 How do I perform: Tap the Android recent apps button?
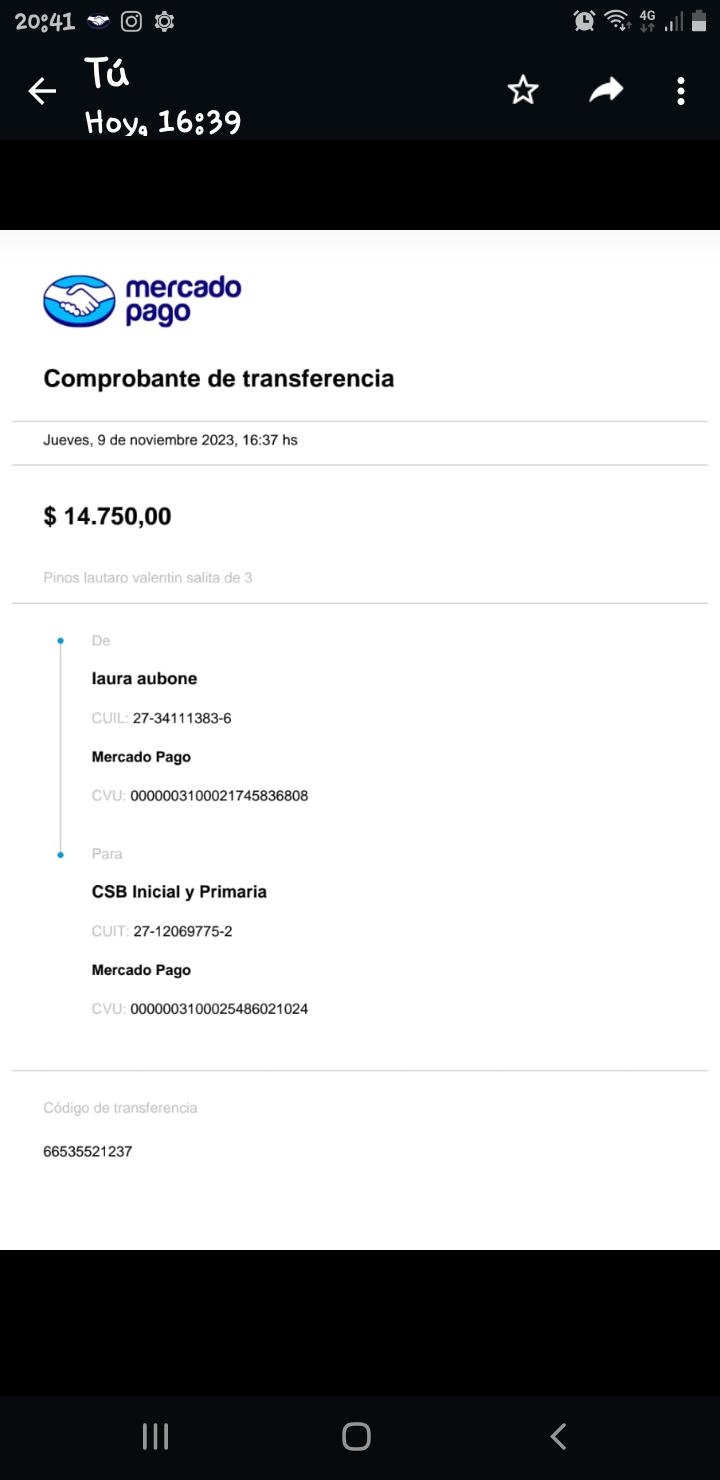(x=155, y=1437)
